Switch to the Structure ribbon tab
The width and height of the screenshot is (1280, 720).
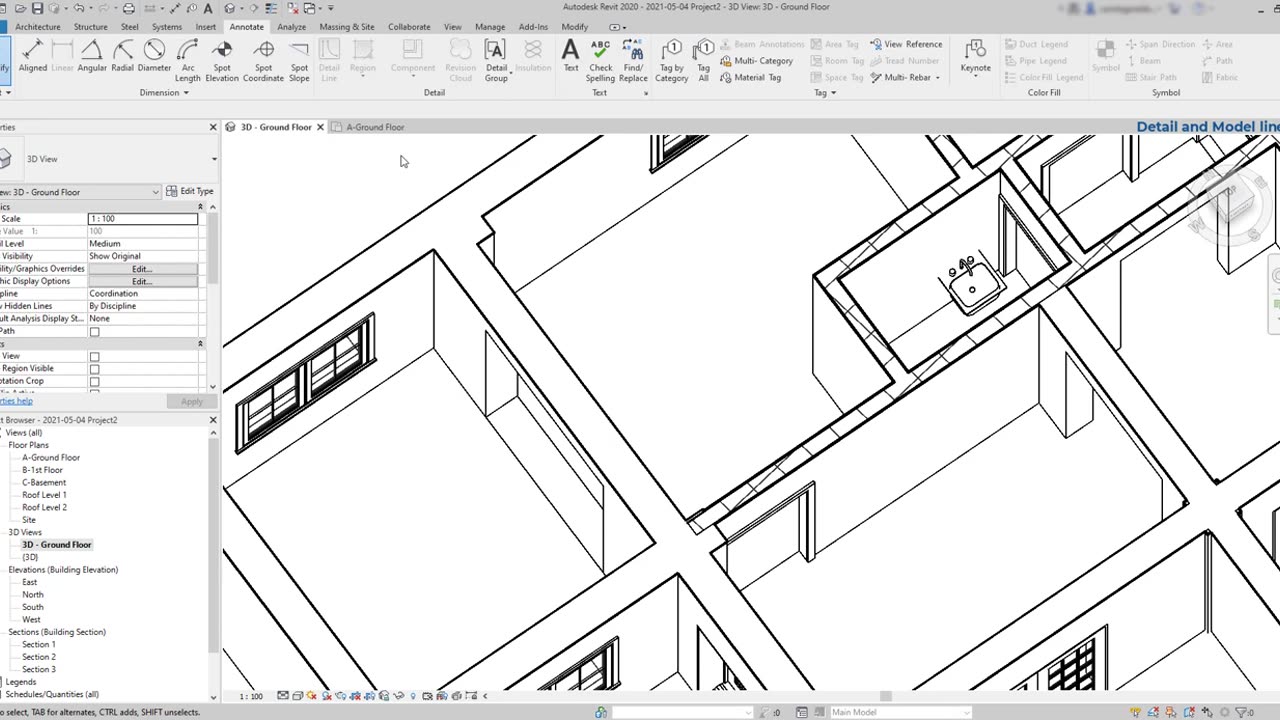[91, 27]
